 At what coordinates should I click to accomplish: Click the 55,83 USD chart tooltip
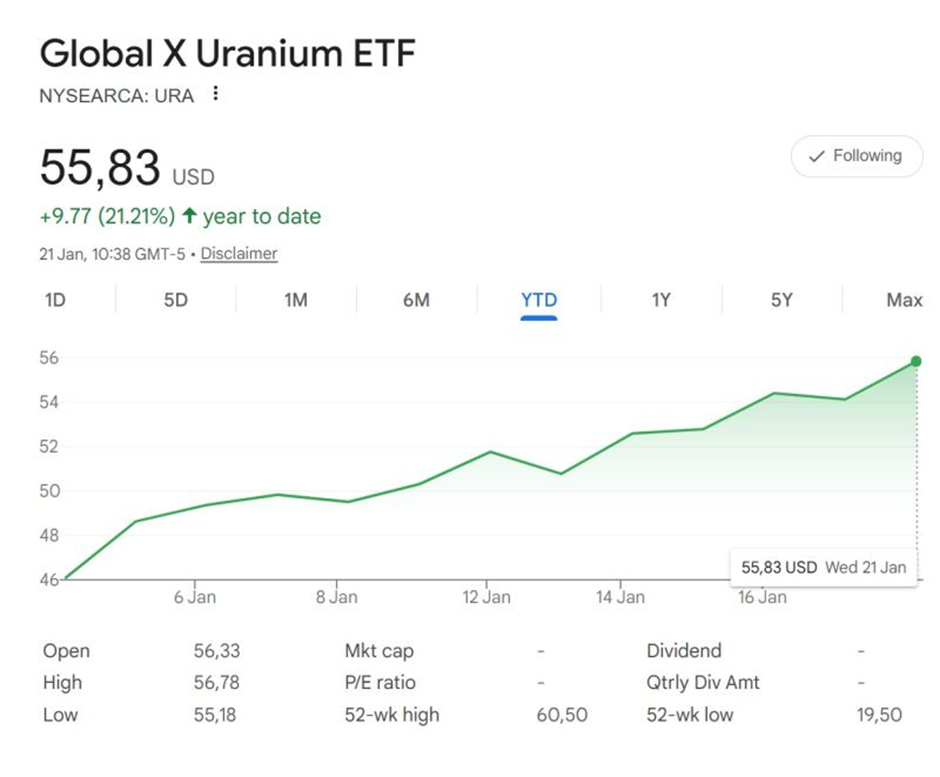(823, 567)
